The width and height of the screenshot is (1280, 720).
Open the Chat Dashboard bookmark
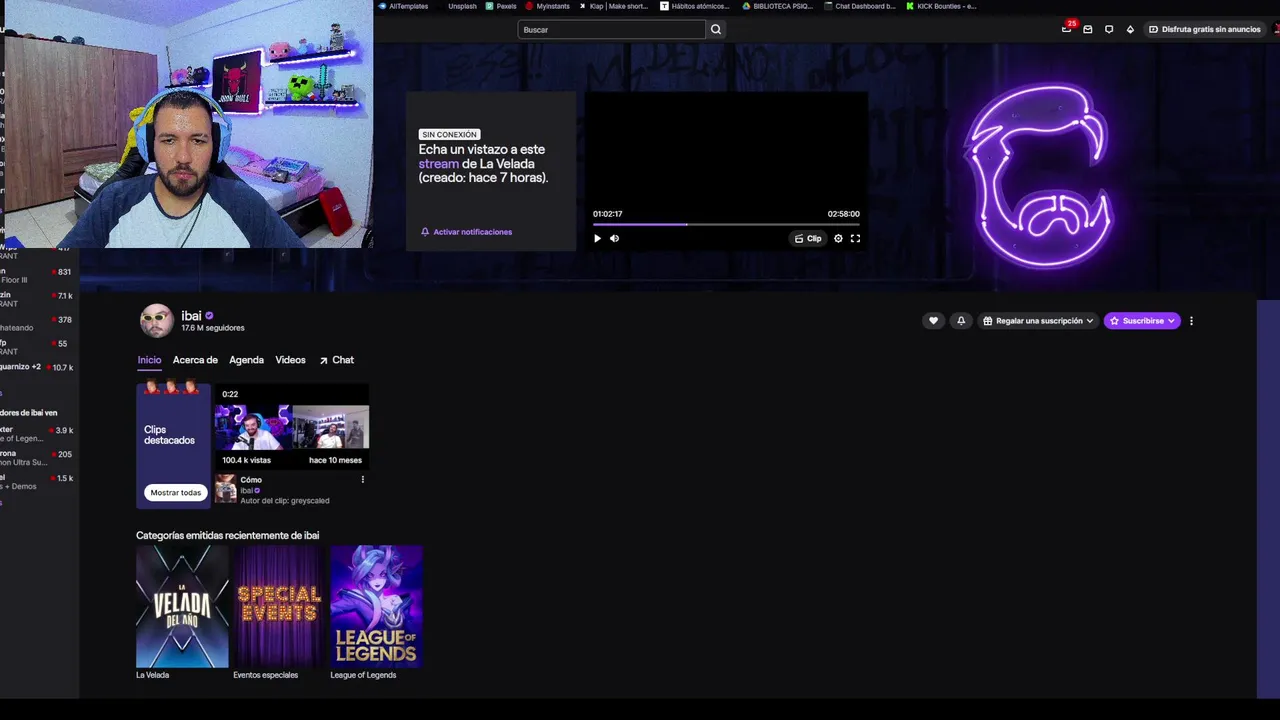coord(860,6)
